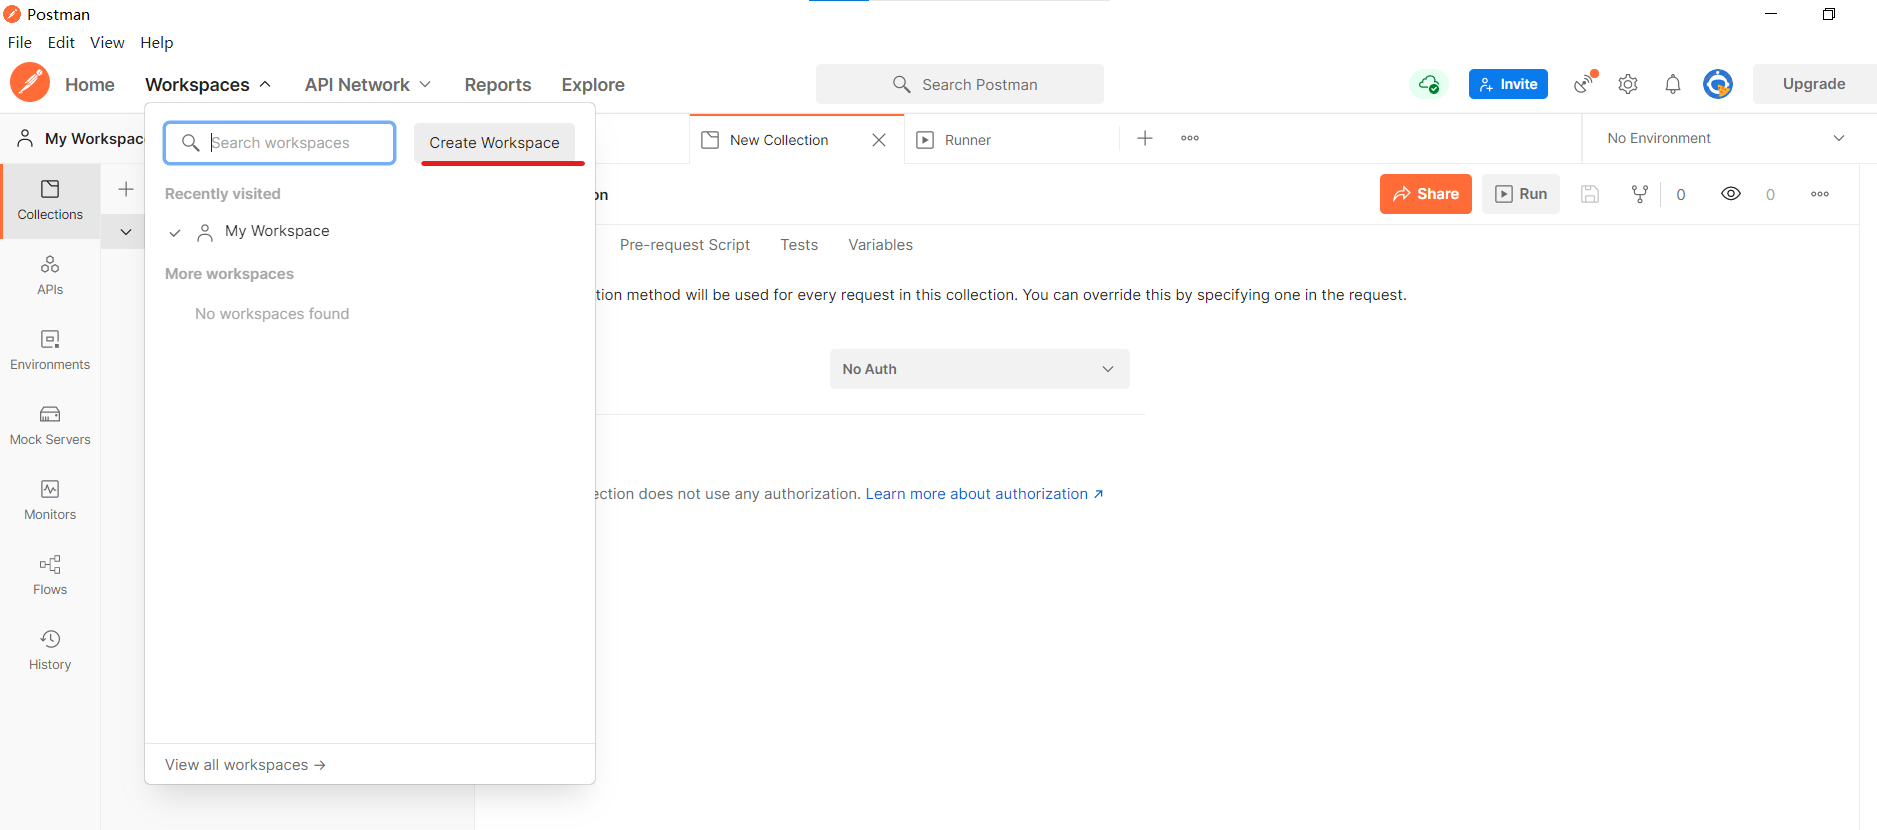Switch to the Runner tab
Image resolution: width=1877 pixels, height=830 pixels.
click(968, 140)
